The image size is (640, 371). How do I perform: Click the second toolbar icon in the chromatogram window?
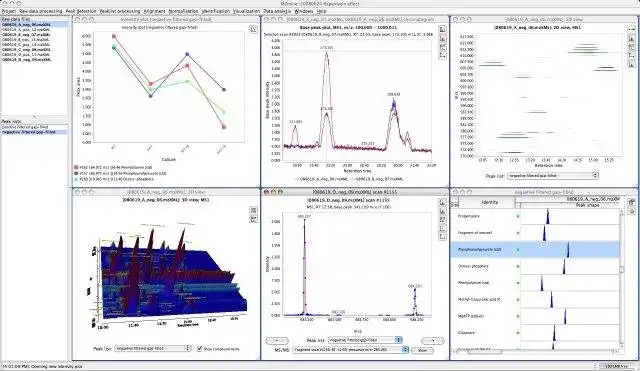click(x=442, y=38)
